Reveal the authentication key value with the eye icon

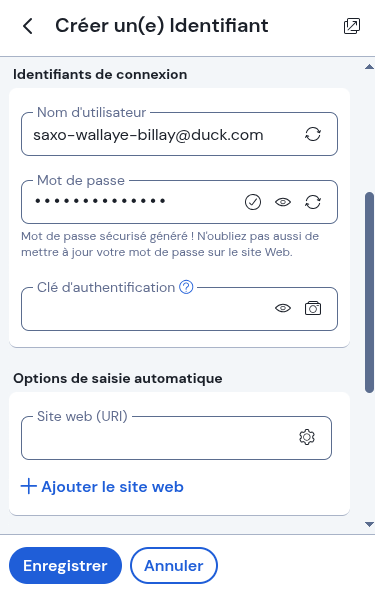283,308
